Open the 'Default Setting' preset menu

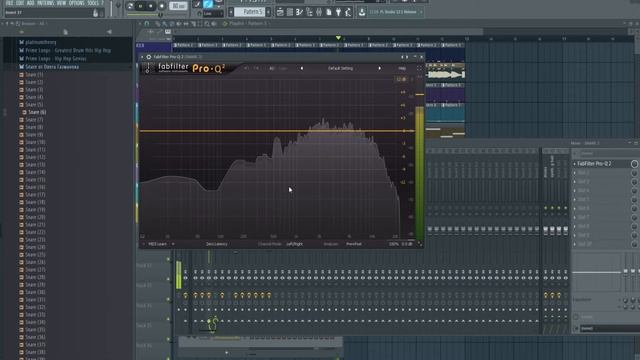(340, 69)
